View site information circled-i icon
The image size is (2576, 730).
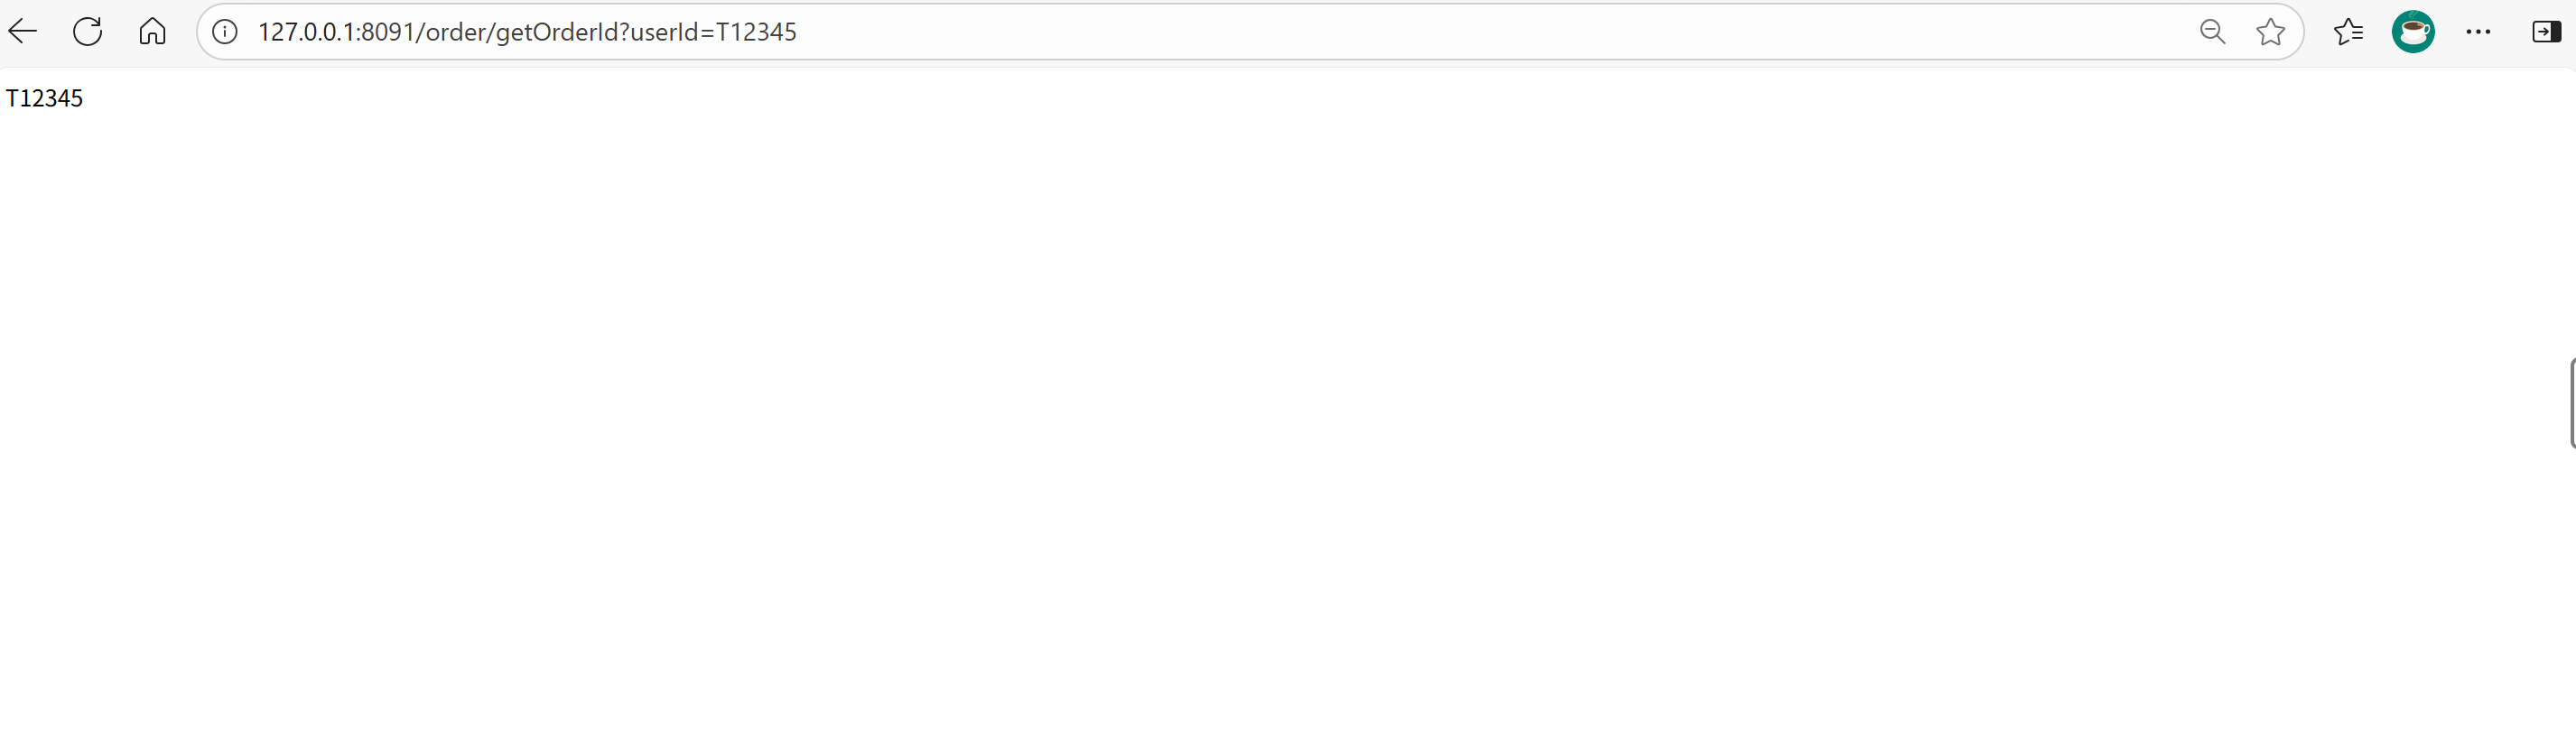tap(225, 32)
